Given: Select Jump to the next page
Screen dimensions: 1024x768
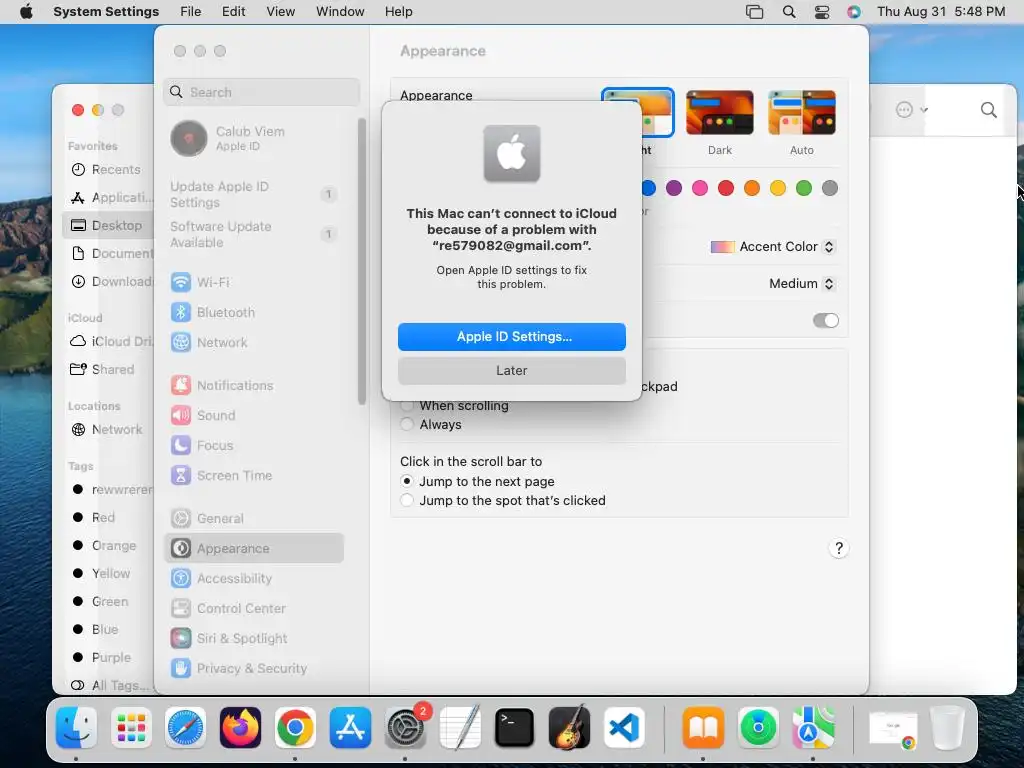Looking at the screenshot, I should tap(407, 481).
